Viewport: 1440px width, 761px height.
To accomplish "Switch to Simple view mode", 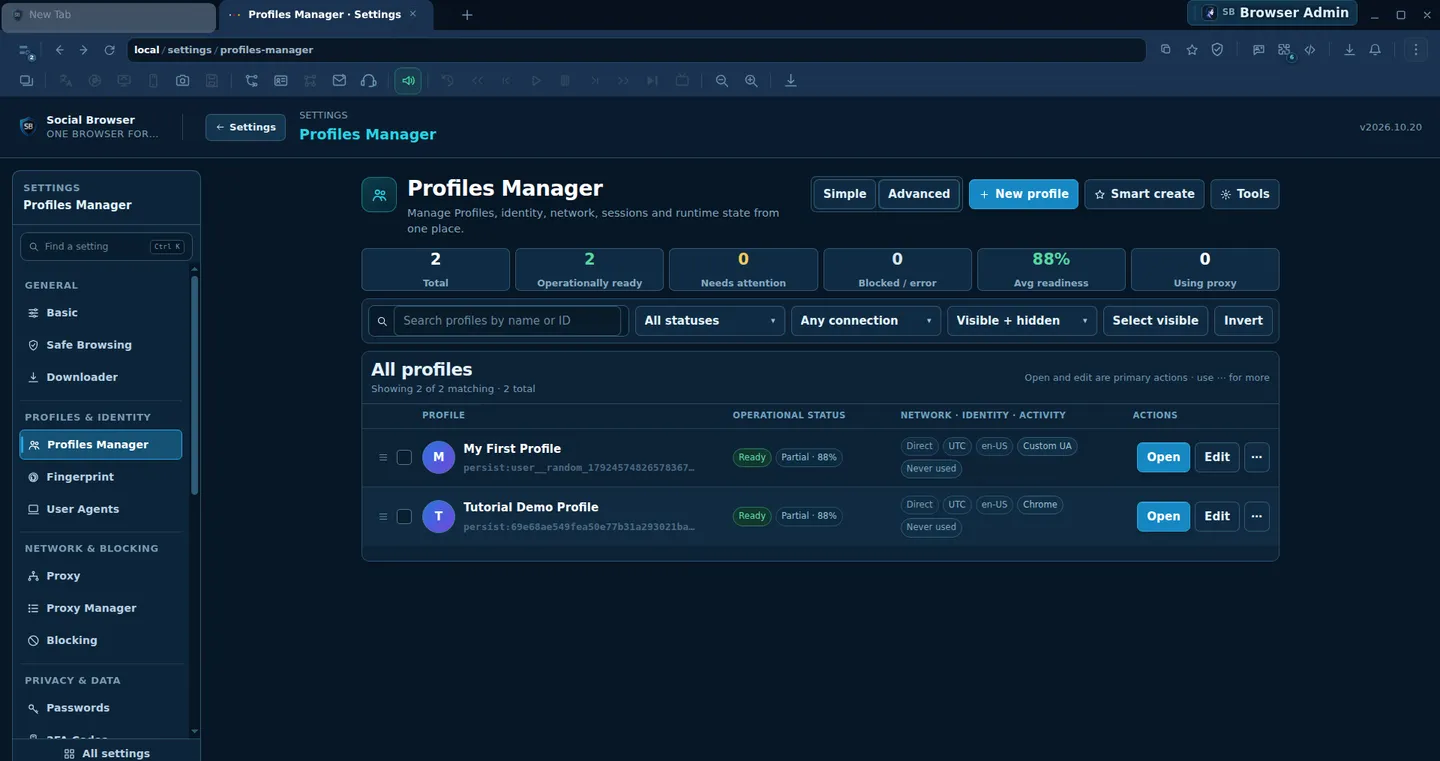I will coord(845,194).
